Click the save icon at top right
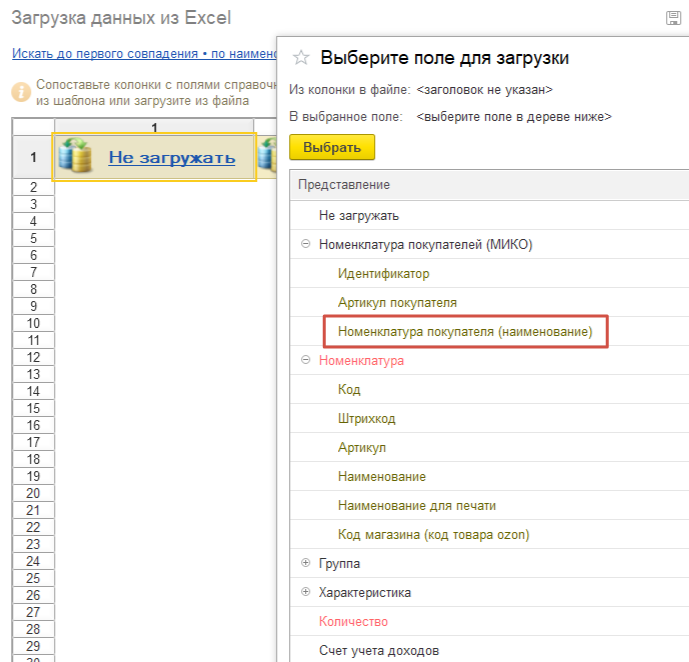 click(x=673, y=18)
